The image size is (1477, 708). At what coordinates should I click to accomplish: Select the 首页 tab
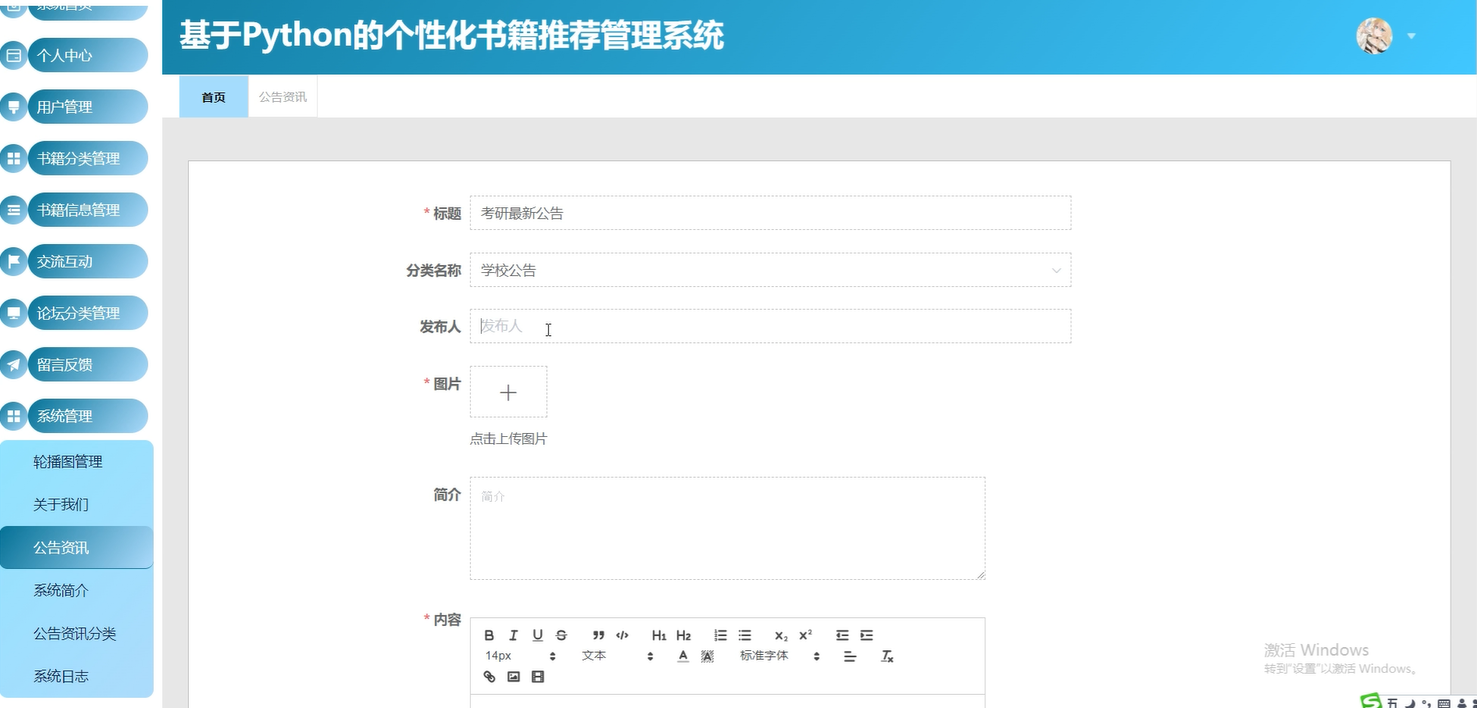(212, 96)
